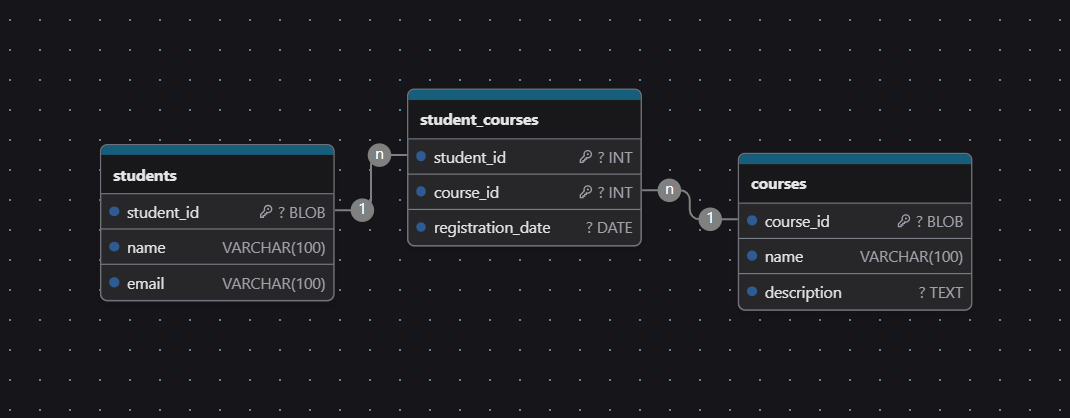Select the 'n' cardinality marker near student_courses student_id
Viewport: 1070px width, 418px height.
379,155
